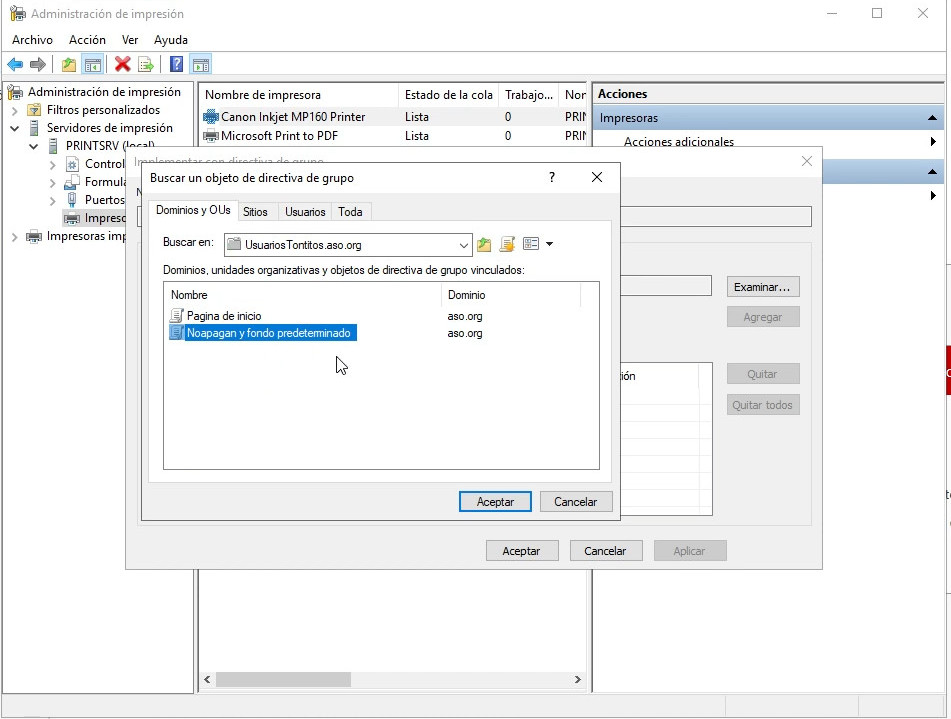Collapse the Servidores de impresión tree node

[15, 128]
